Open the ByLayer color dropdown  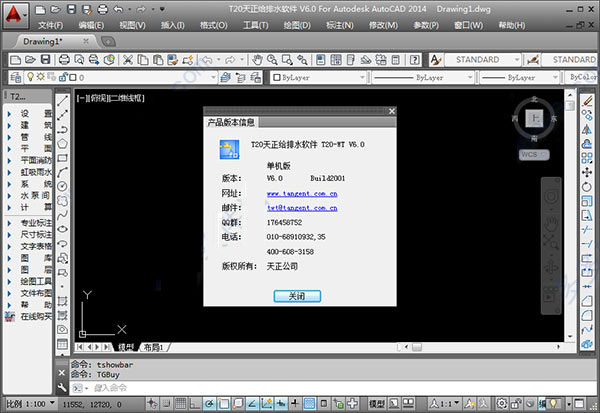click(362, 77)
